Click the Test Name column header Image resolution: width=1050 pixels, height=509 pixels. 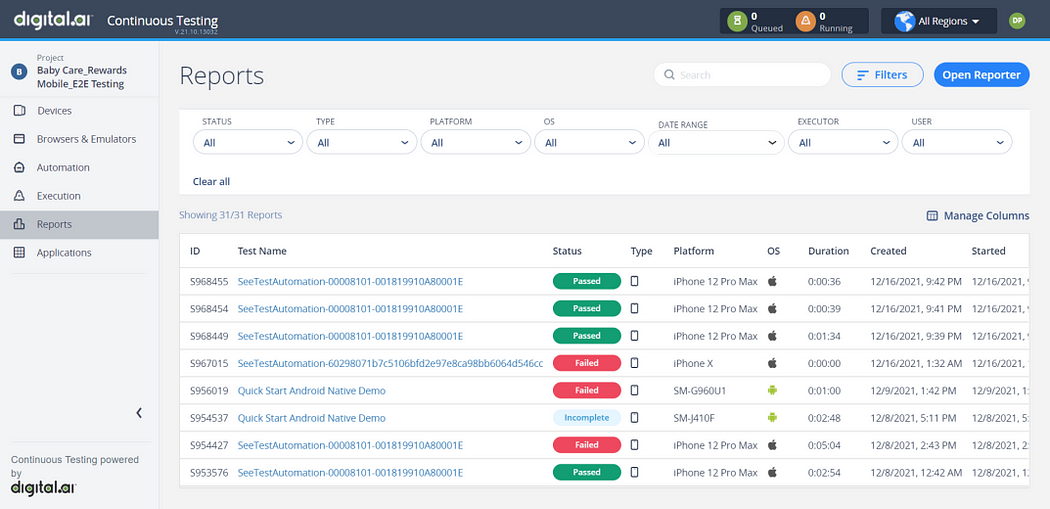coord(262,251)
